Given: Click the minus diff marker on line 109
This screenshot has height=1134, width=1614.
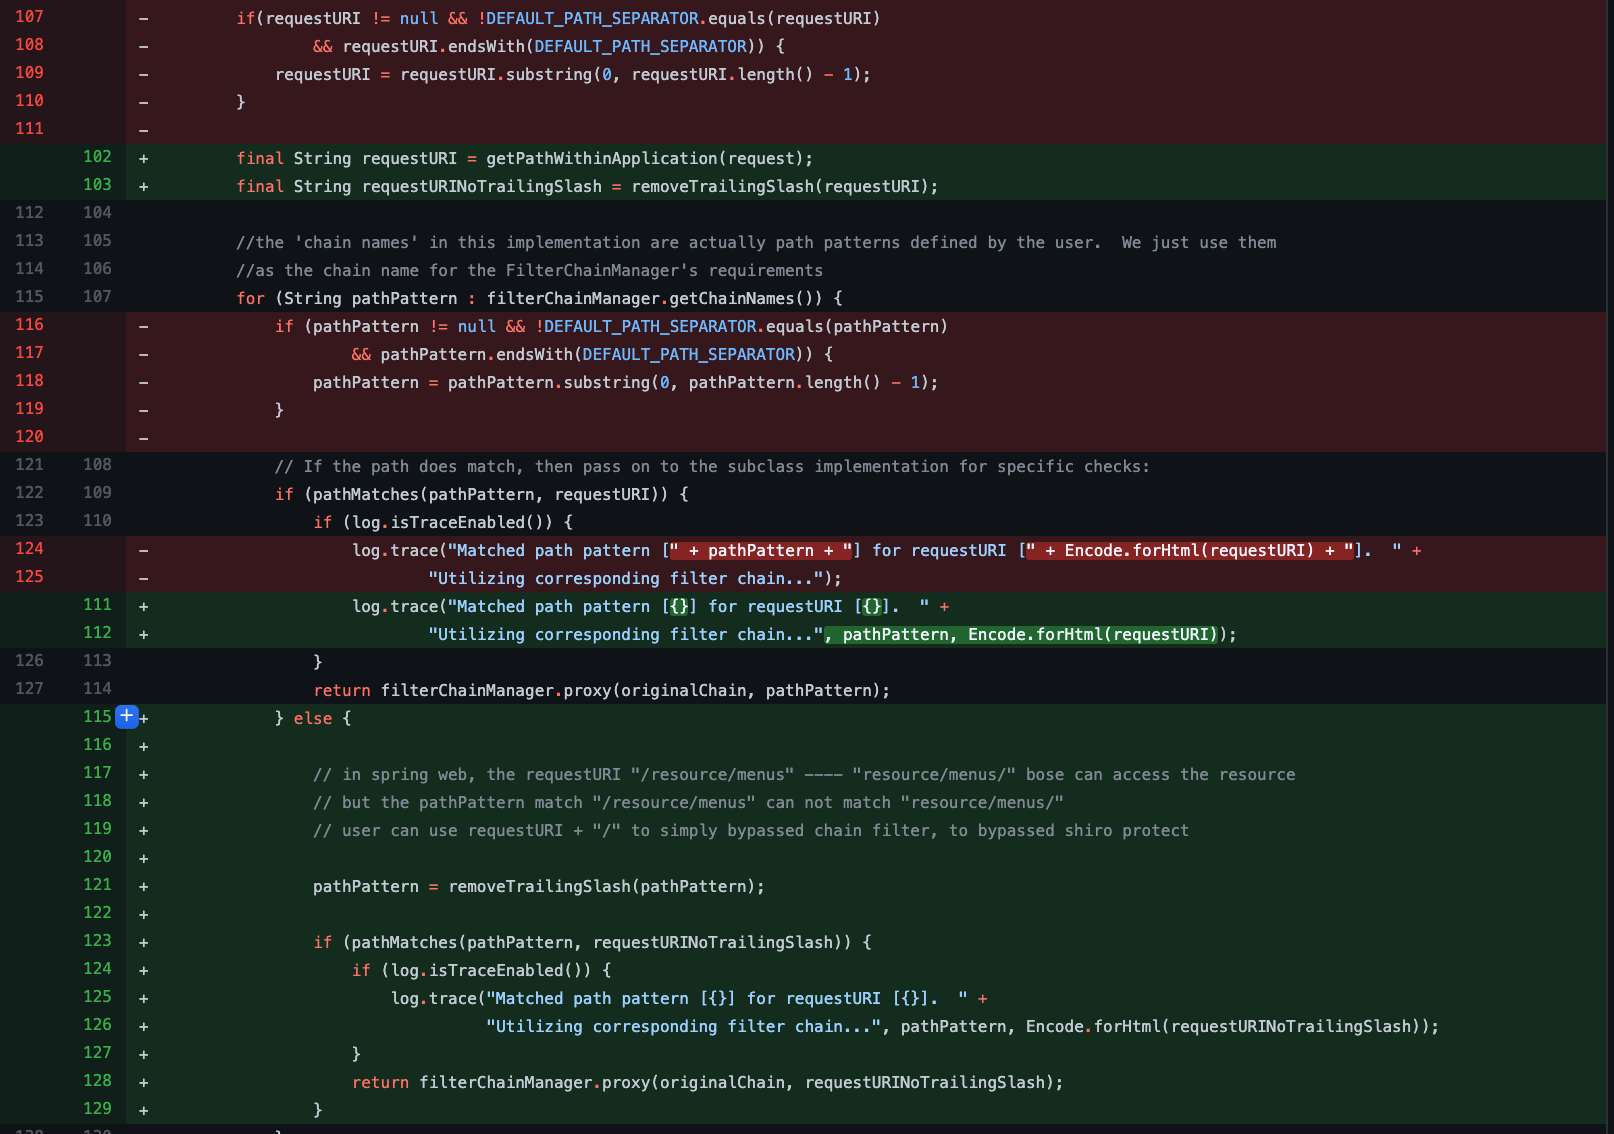Looking at the screenshot, I should (x=144, y=74).
